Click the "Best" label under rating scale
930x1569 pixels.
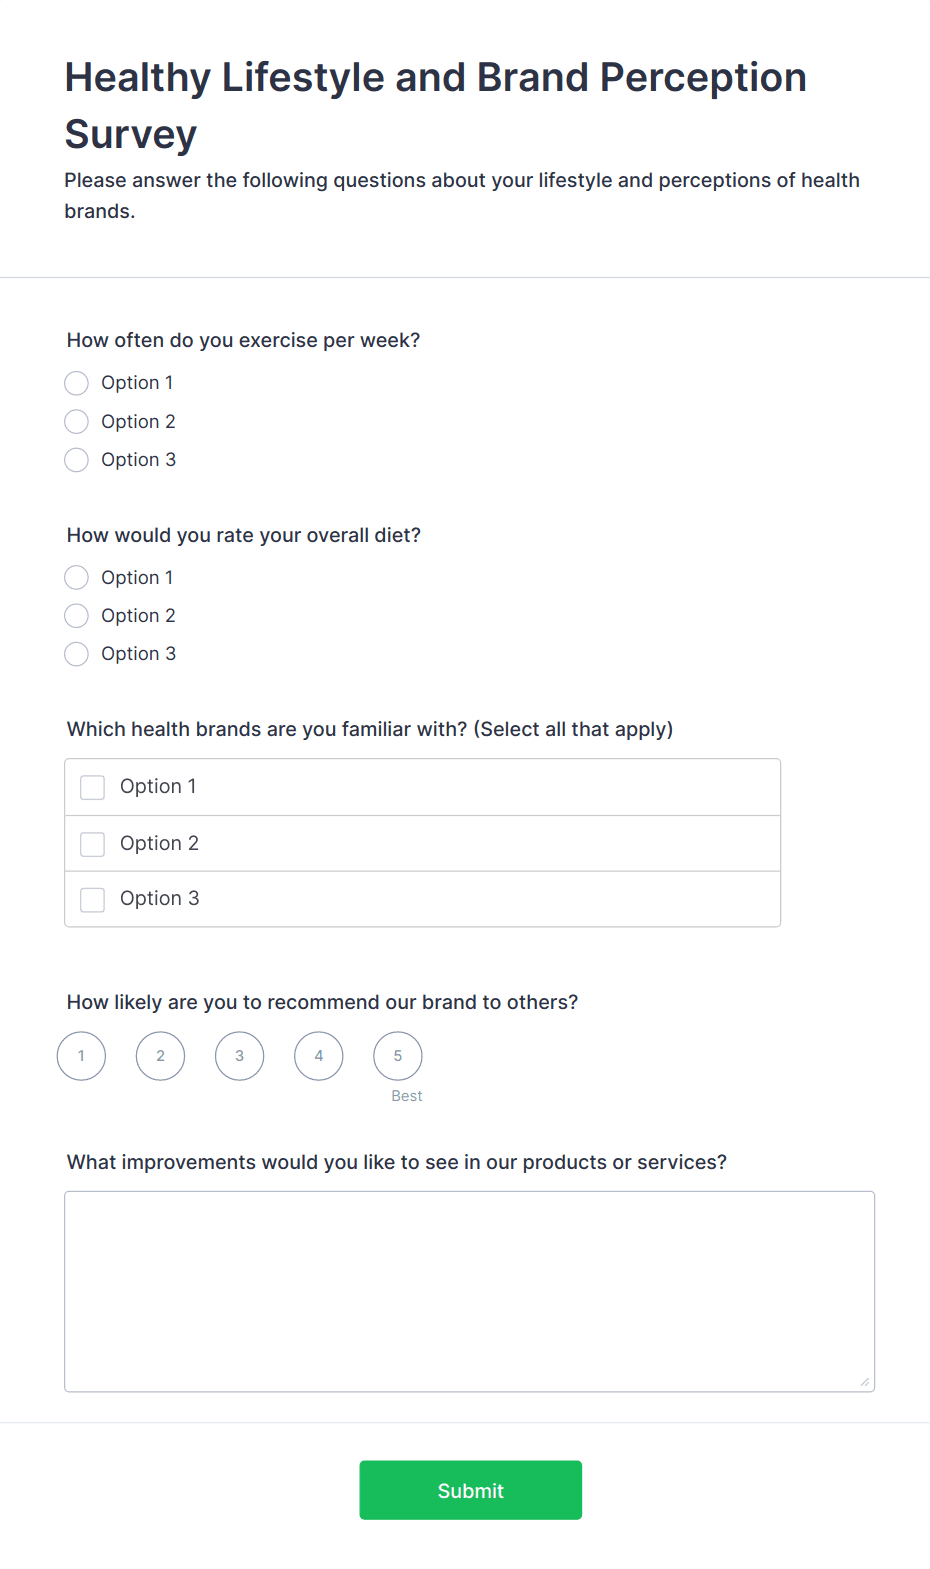click(407, 1096)
